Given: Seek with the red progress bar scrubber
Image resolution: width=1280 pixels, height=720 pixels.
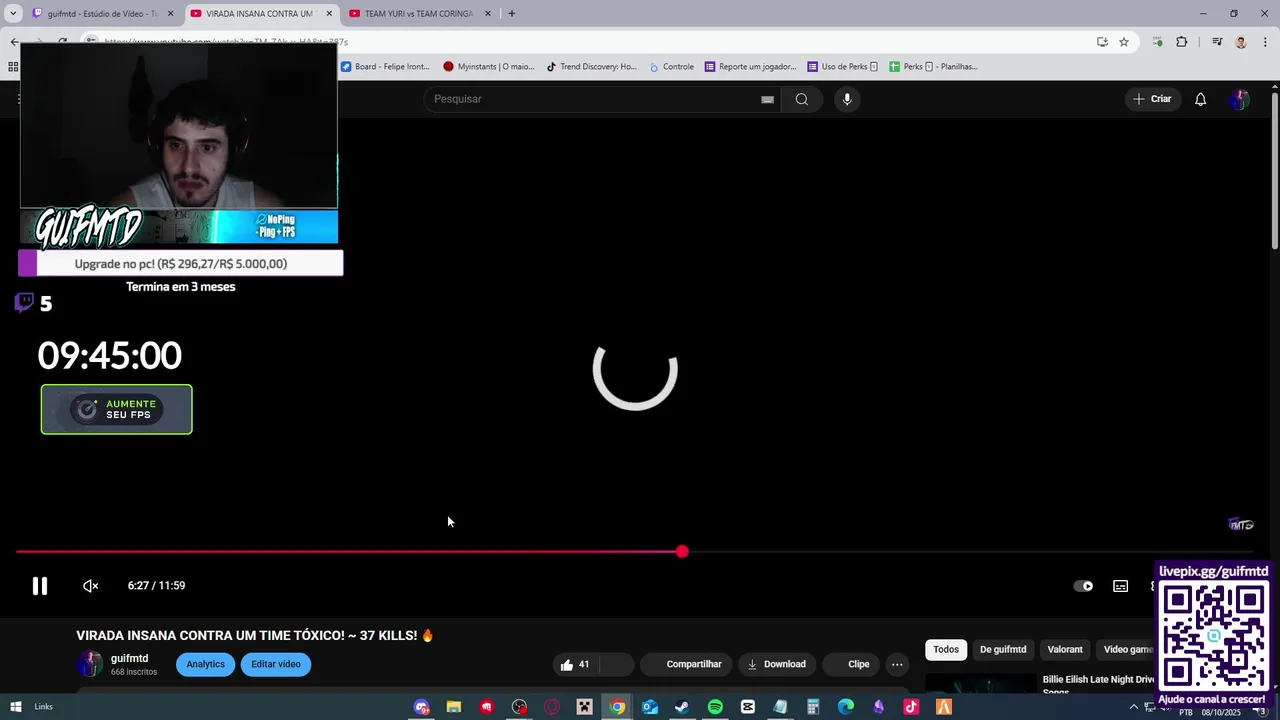Looking at the screenshot, I should pos(682,552).
